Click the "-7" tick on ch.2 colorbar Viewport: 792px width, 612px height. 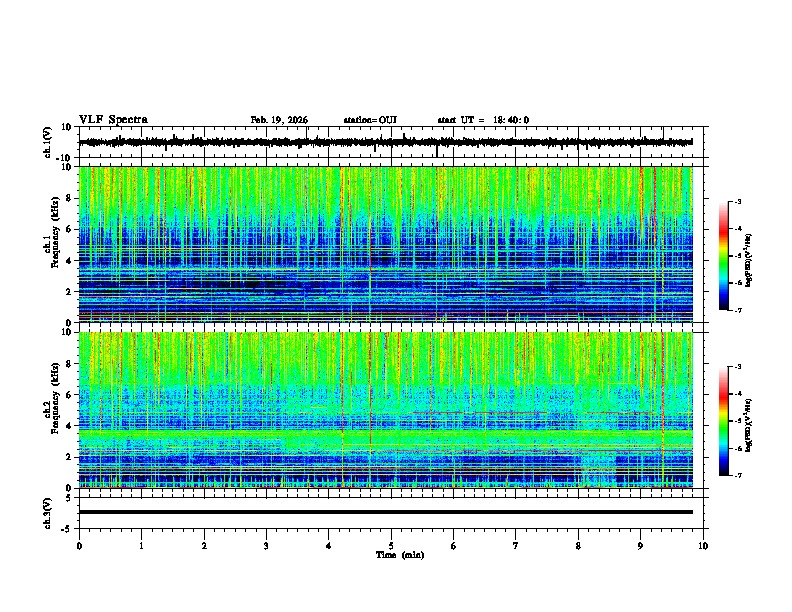pos(736,475)
